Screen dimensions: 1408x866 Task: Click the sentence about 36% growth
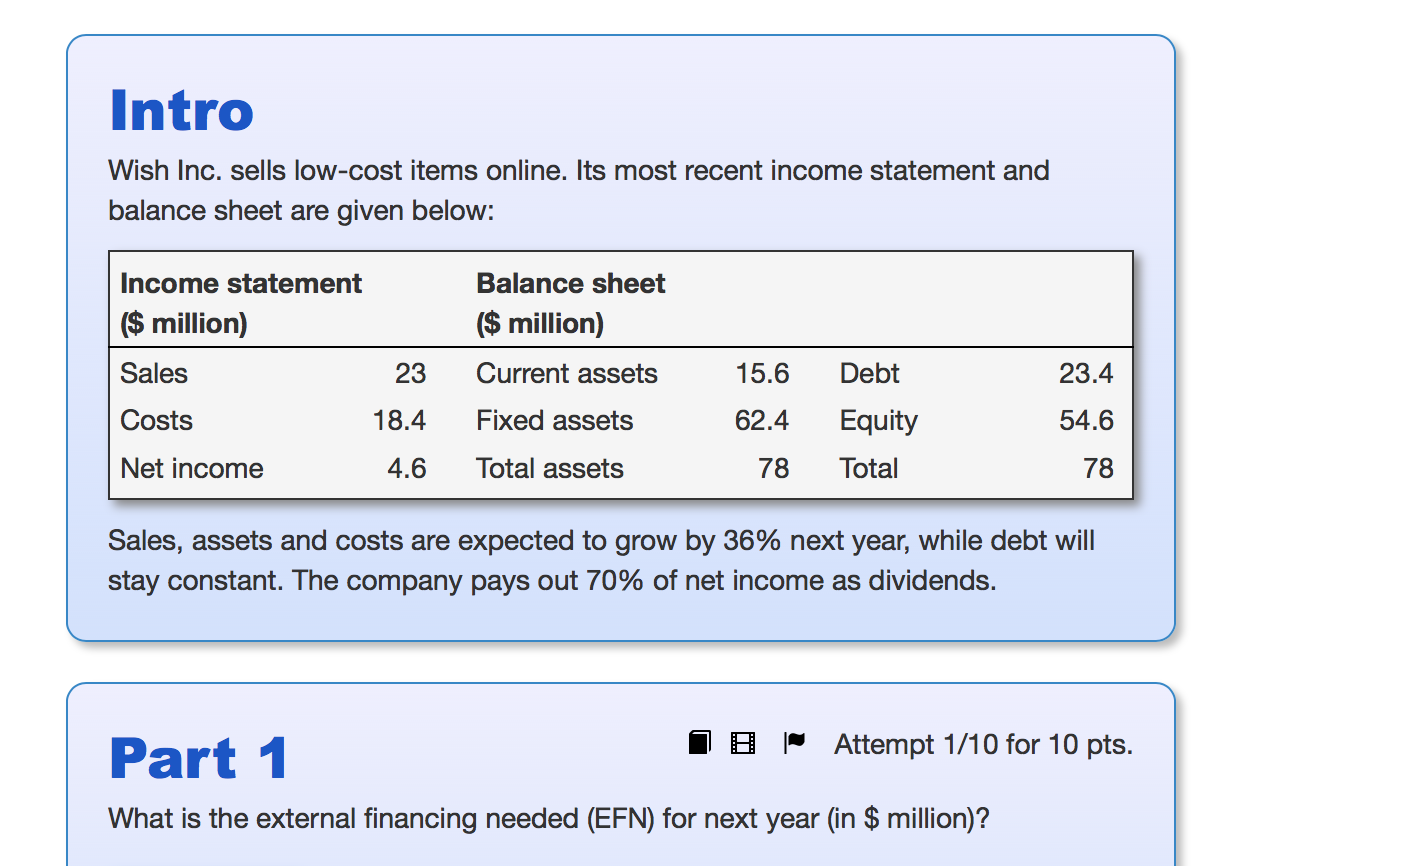click(x=601, y=560)
